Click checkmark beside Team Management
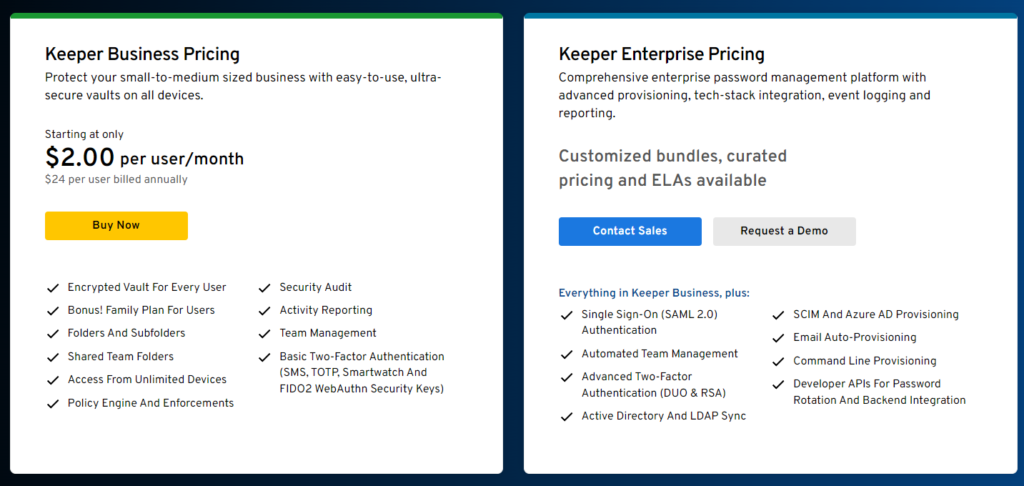This screenshot has height=486, width=1024. pyautogui.click(x=264, y=334)
